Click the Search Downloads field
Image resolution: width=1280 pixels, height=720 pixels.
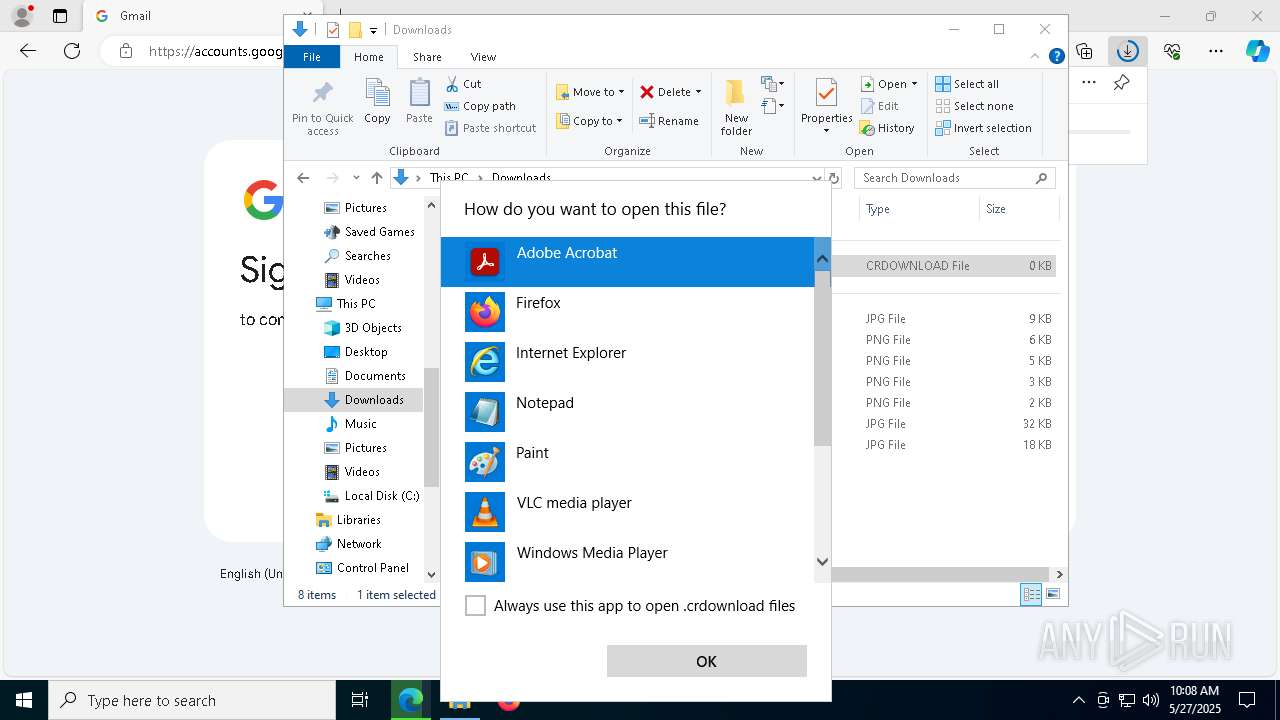point(955,178)
